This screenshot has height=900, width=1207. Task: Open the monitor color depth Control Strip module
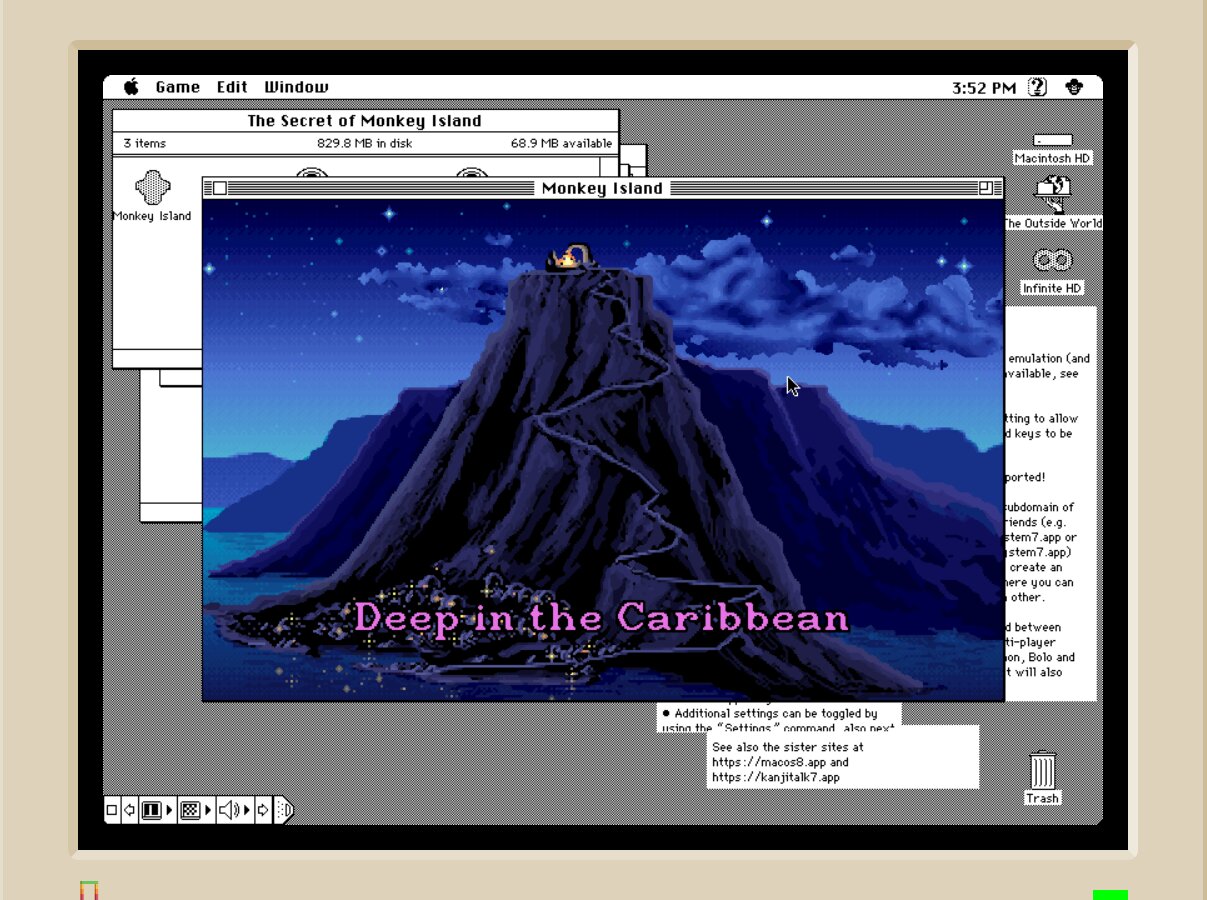point(157,810)
